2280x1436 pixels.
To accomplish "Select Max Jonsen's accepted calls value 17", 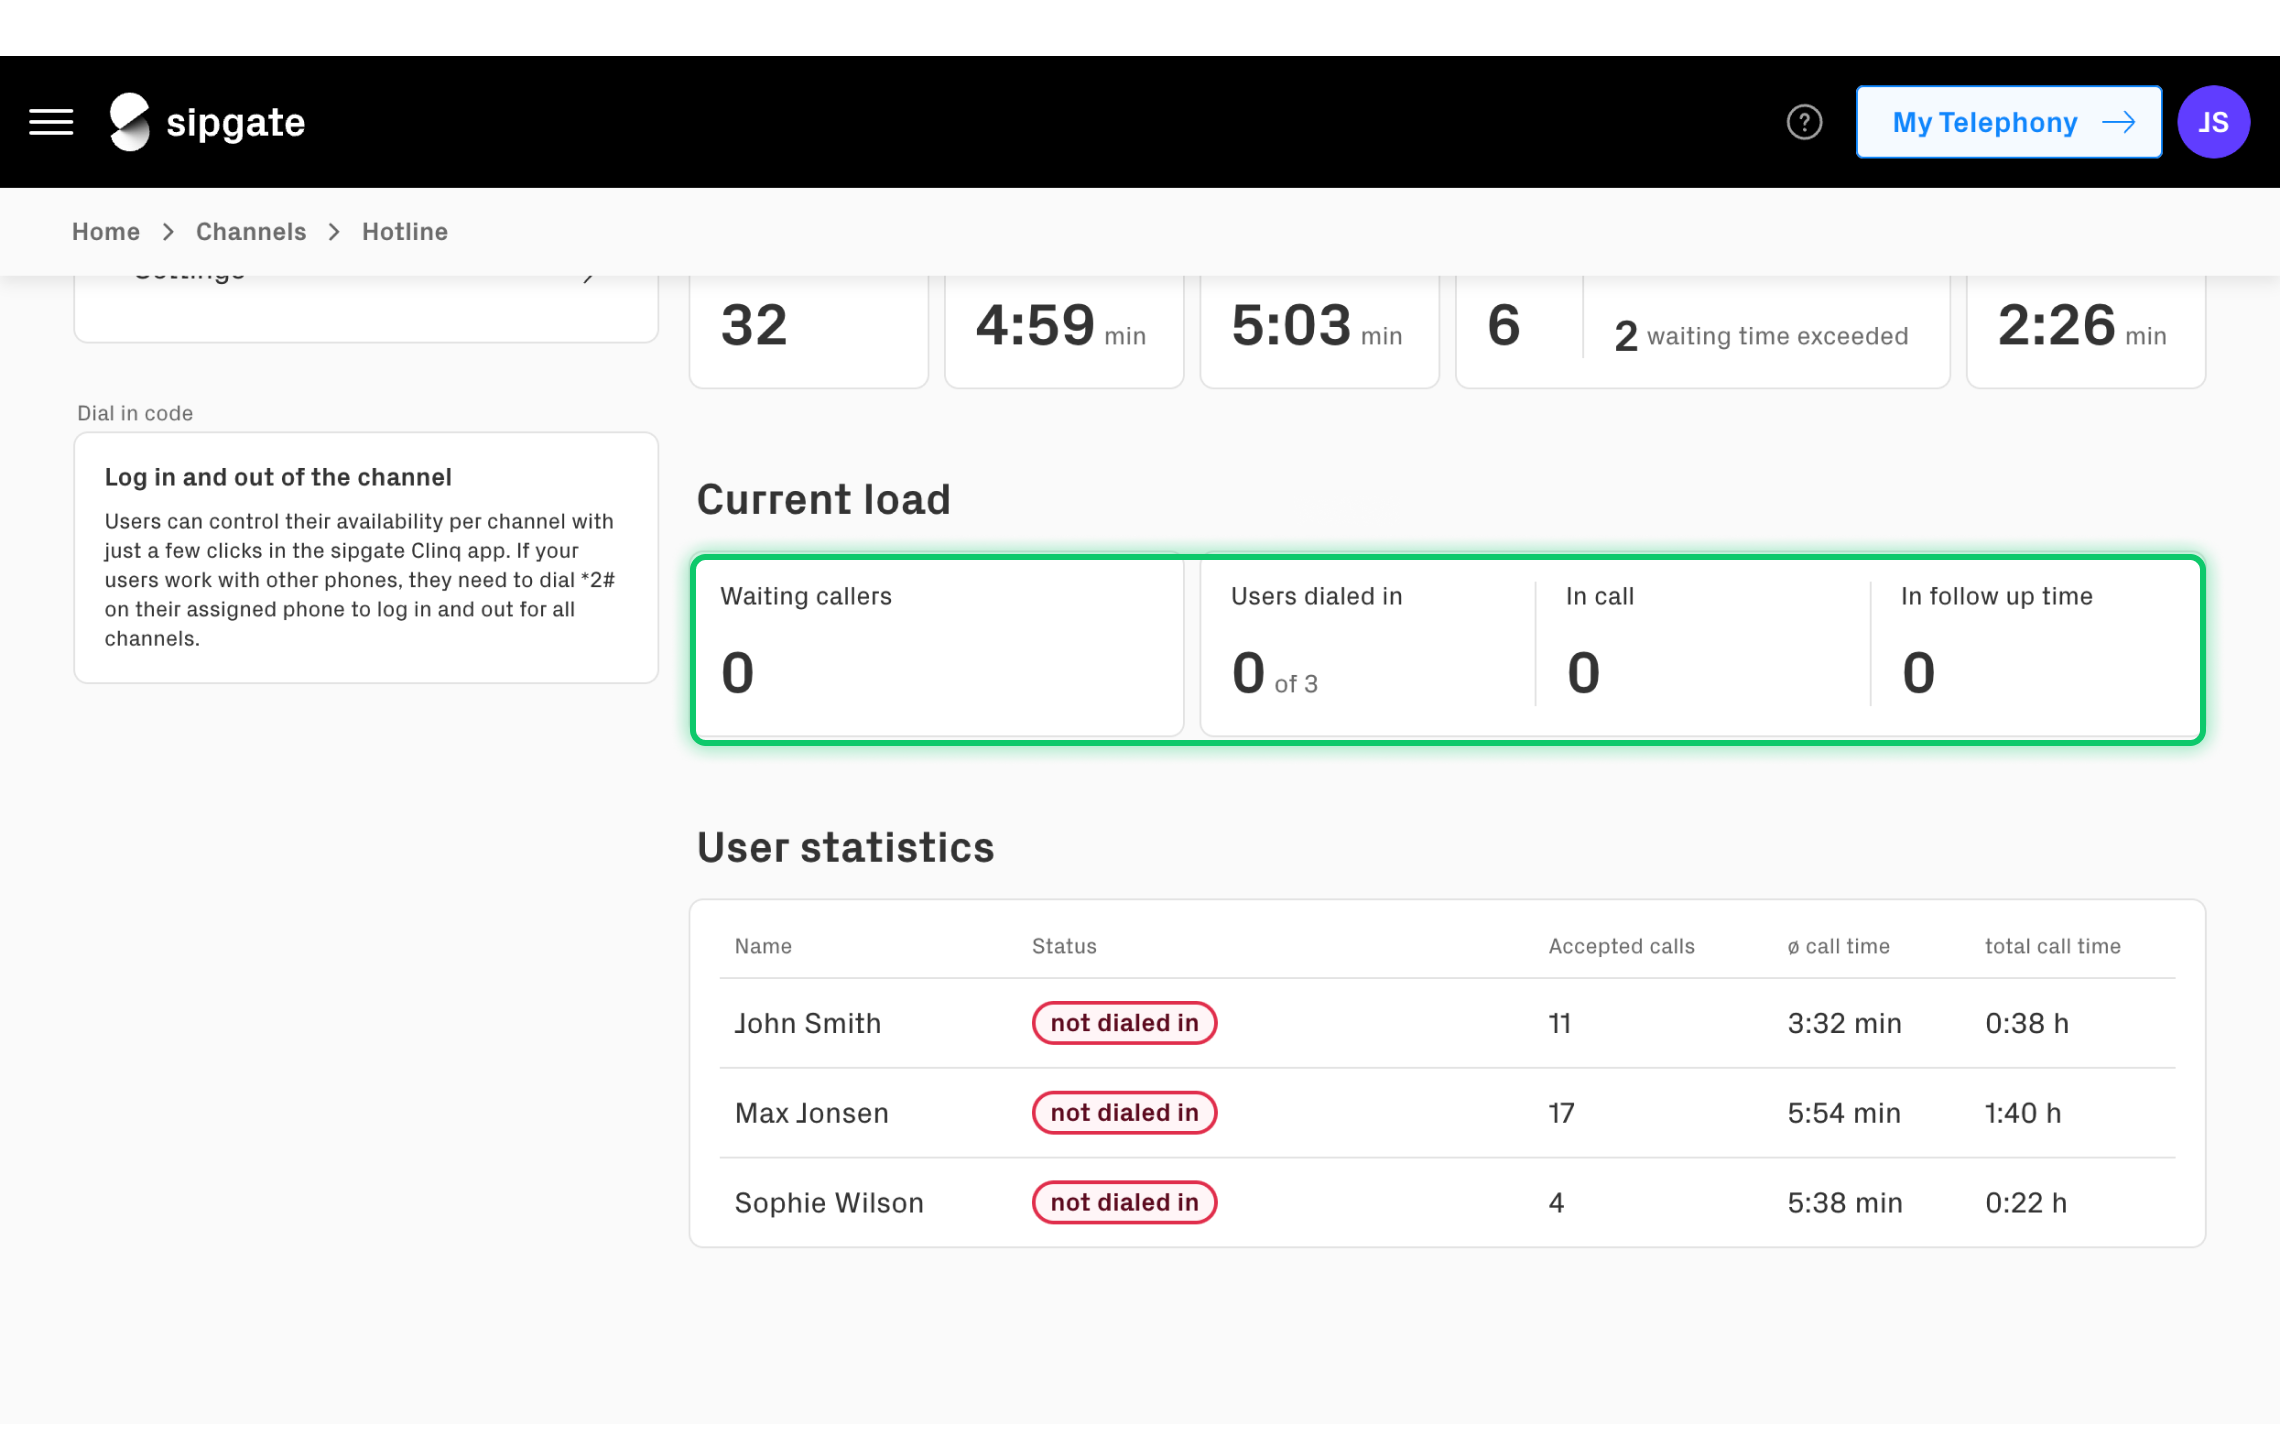I will click(1561, 1113).
